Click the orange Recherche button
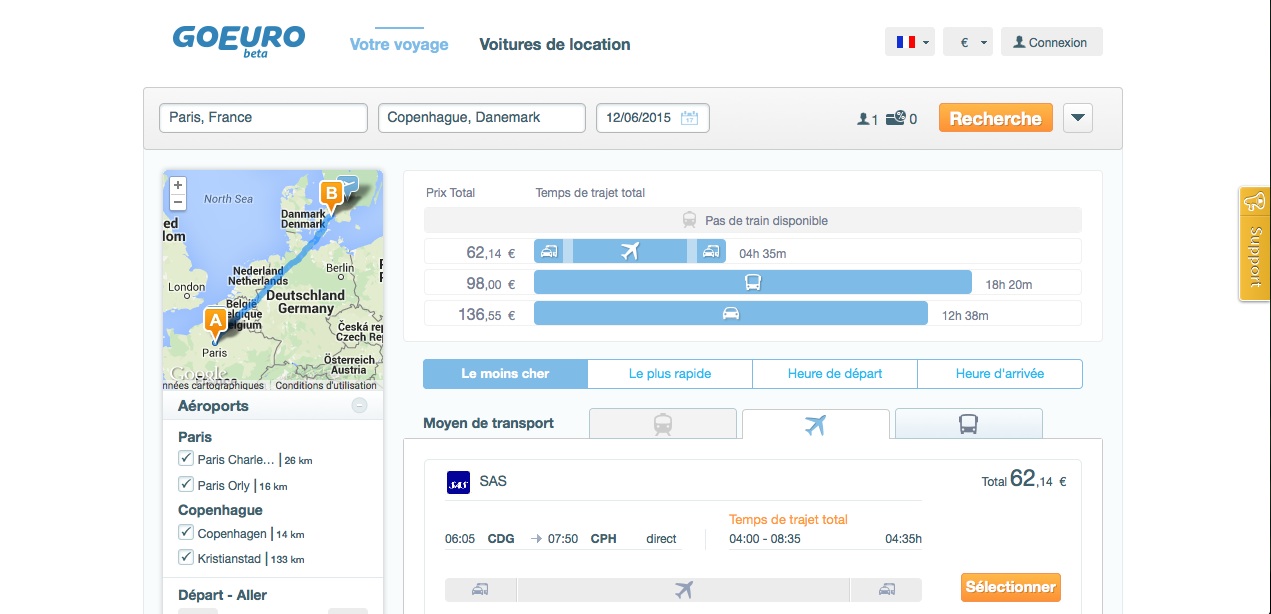The height and width of the screenshot is (614, 1271). [x=996, y=118]
